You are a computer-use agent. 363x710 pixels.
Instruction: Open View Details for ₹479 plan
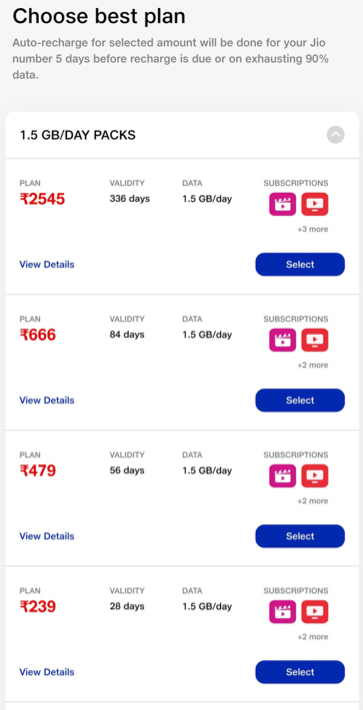pos(47,536)
